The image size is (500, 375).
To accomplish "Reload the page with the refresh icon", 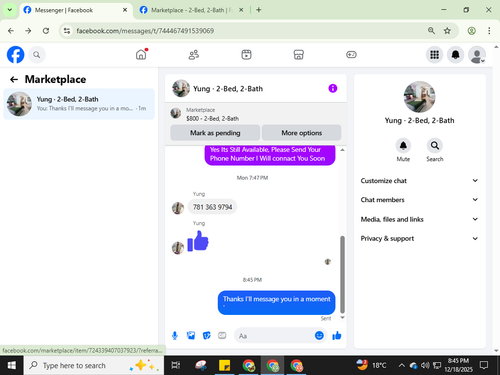I will point(46,31).
